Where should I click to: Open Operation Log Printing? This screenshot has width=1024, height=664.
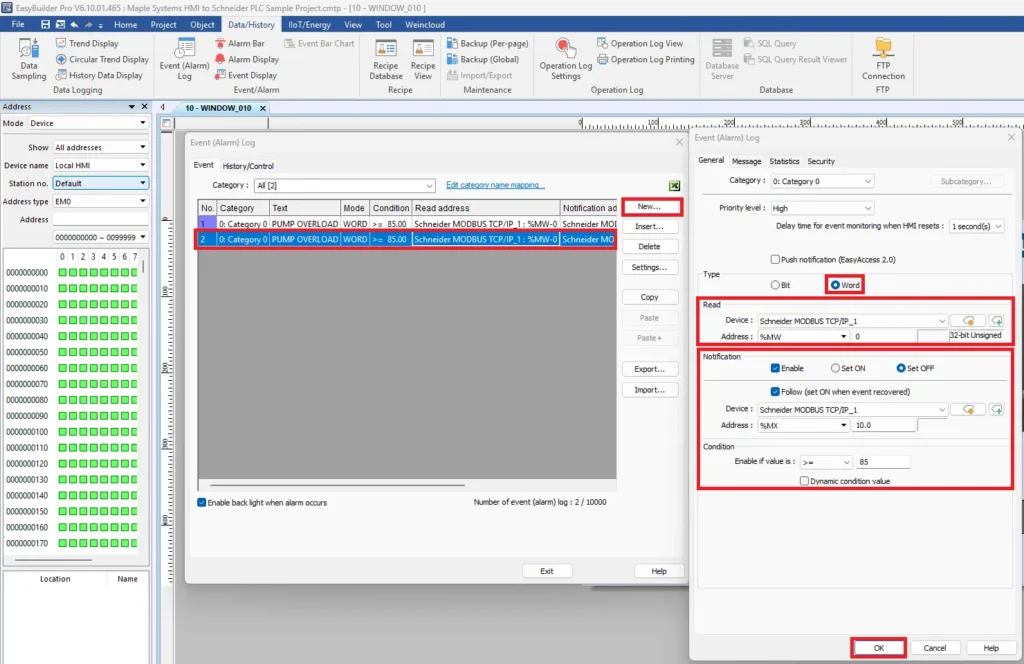coord(645,59)
